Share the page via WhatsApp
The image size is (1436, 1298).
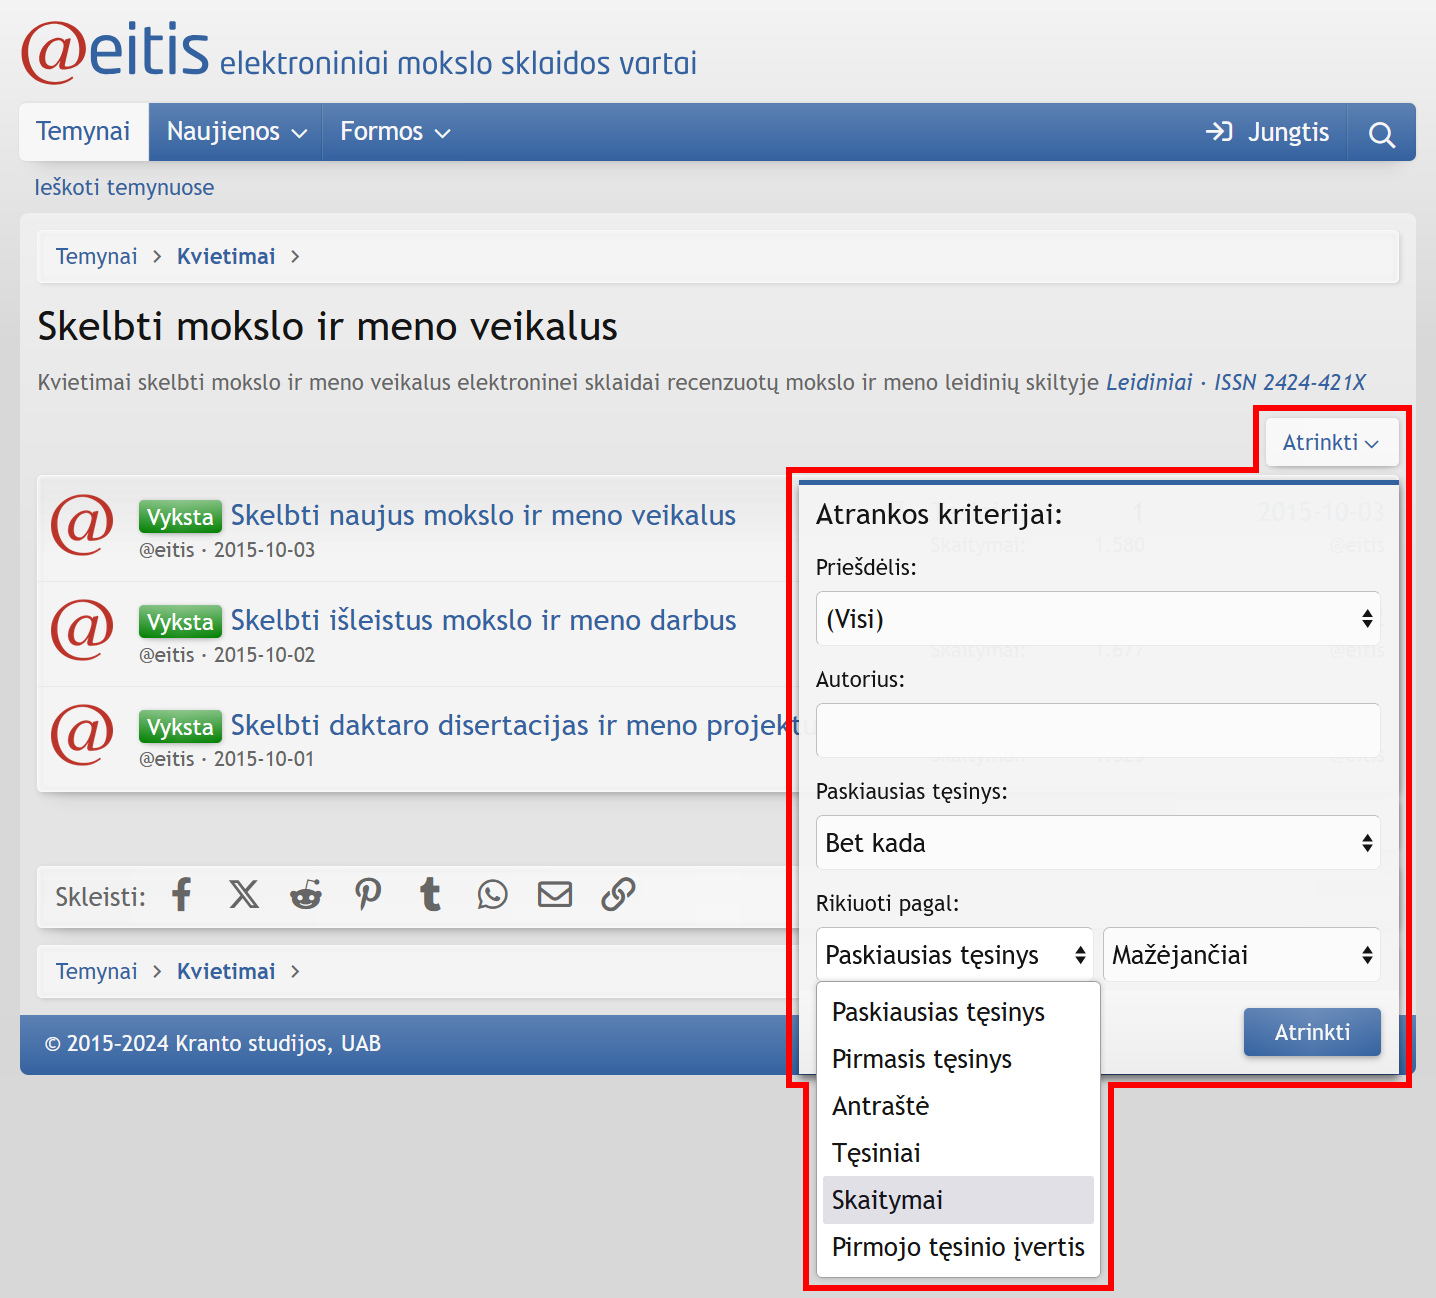(493, 895)
